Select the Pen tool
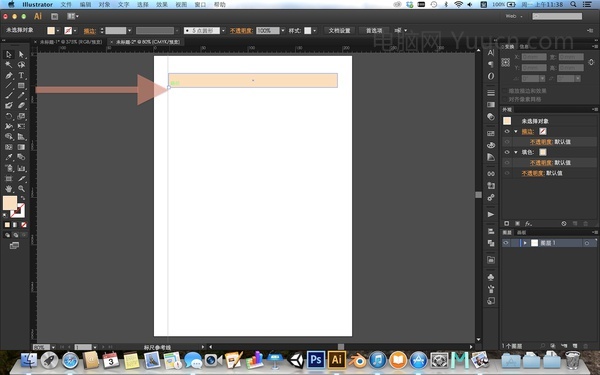 (x=9, y=75)
